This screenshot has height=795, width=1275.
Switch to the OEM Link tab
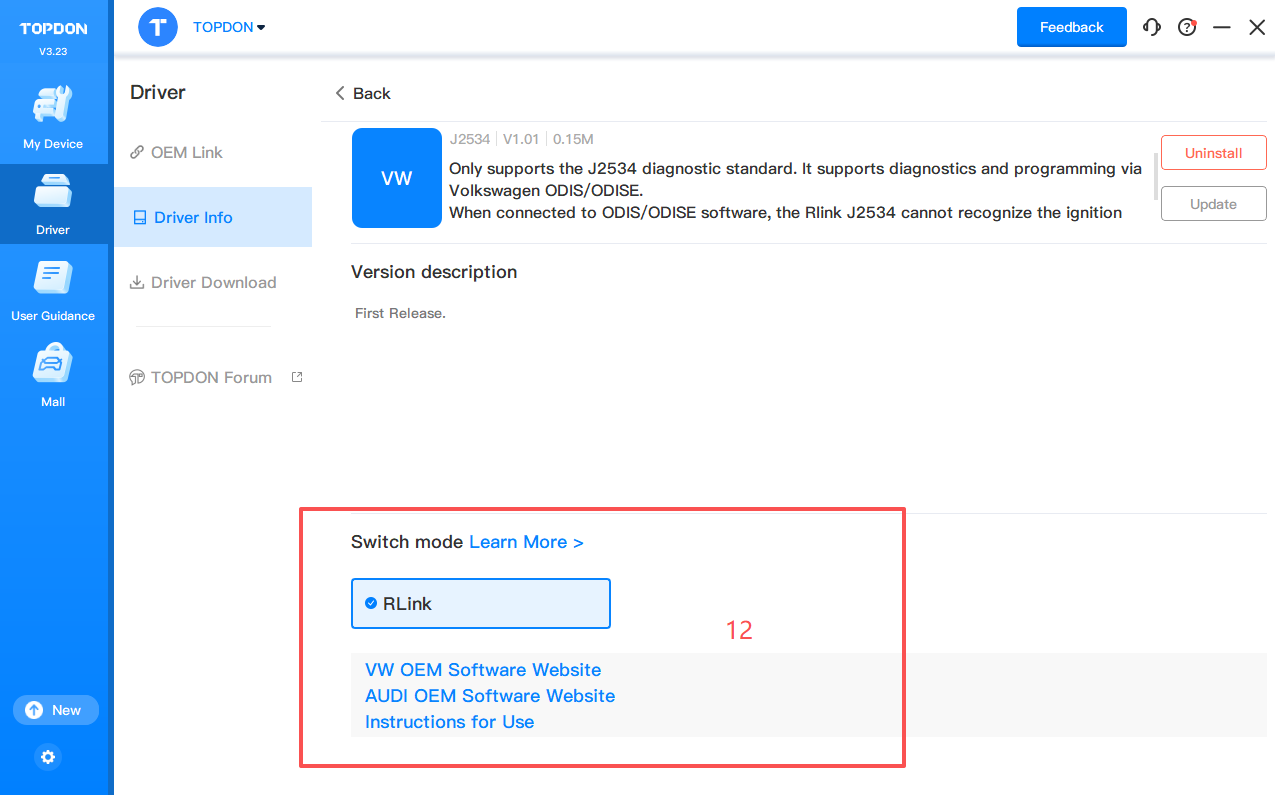(186, 152)
